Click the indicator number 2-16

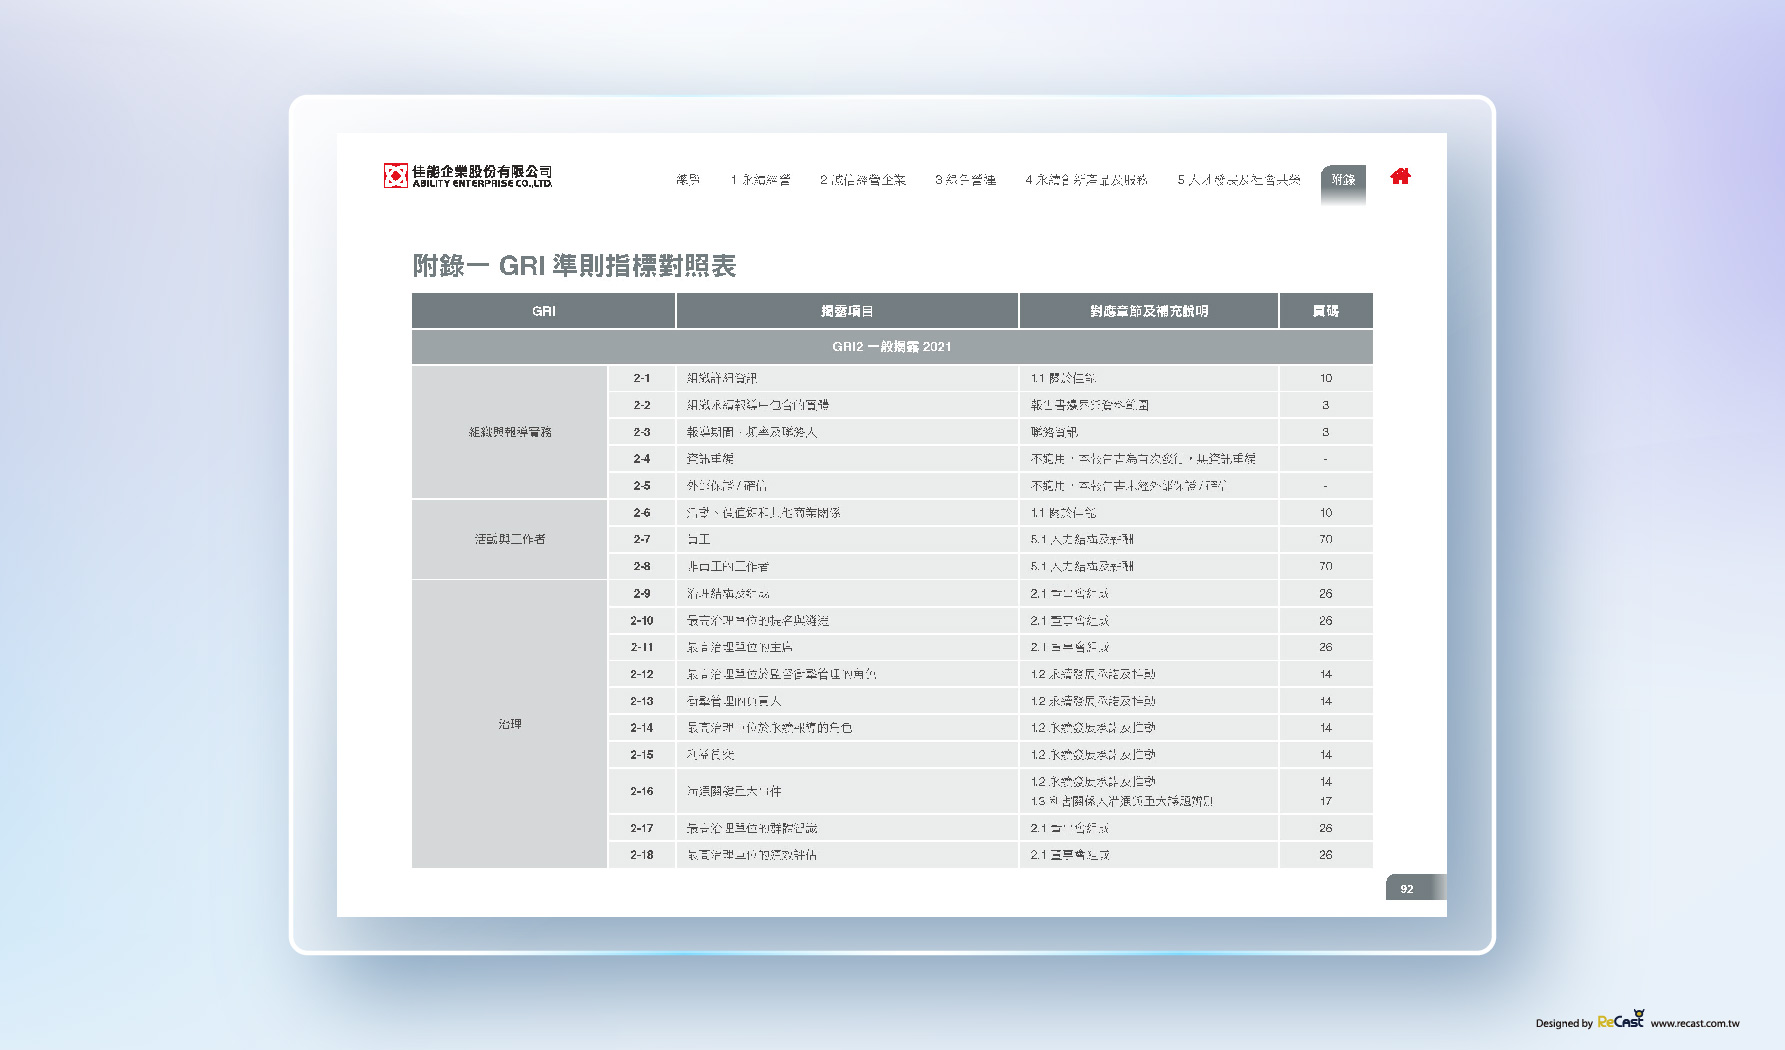[x=642, y=791]
